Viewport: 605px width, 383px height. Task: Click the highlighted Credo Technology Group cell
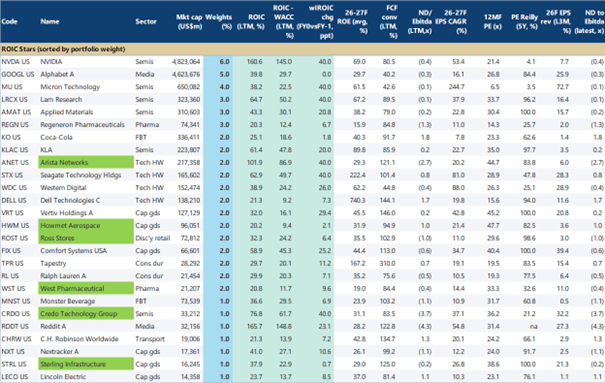pyautogui.click(x=86, y=314)
